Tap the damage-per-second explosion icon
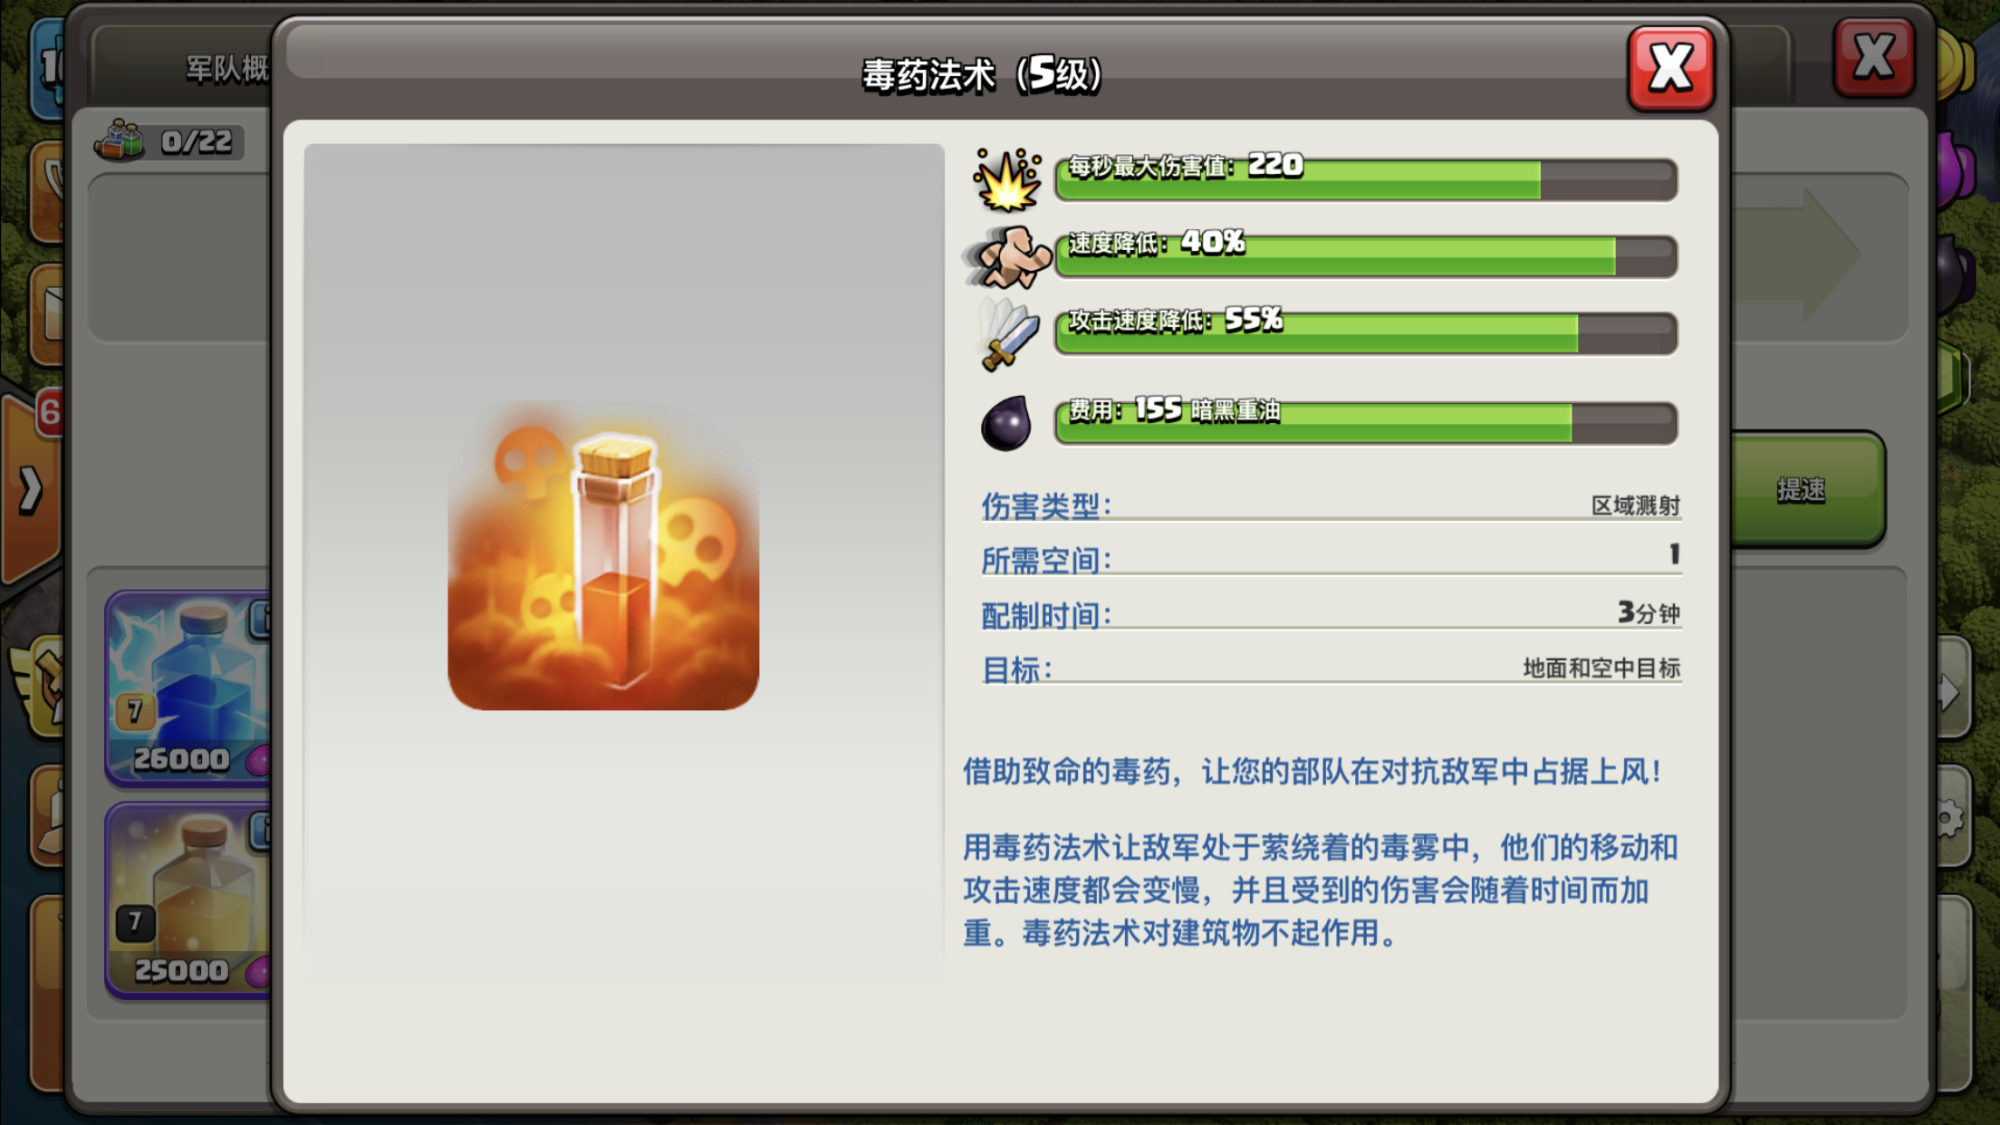This screenshot has height=1125, width=2000. coord(1007,180)
